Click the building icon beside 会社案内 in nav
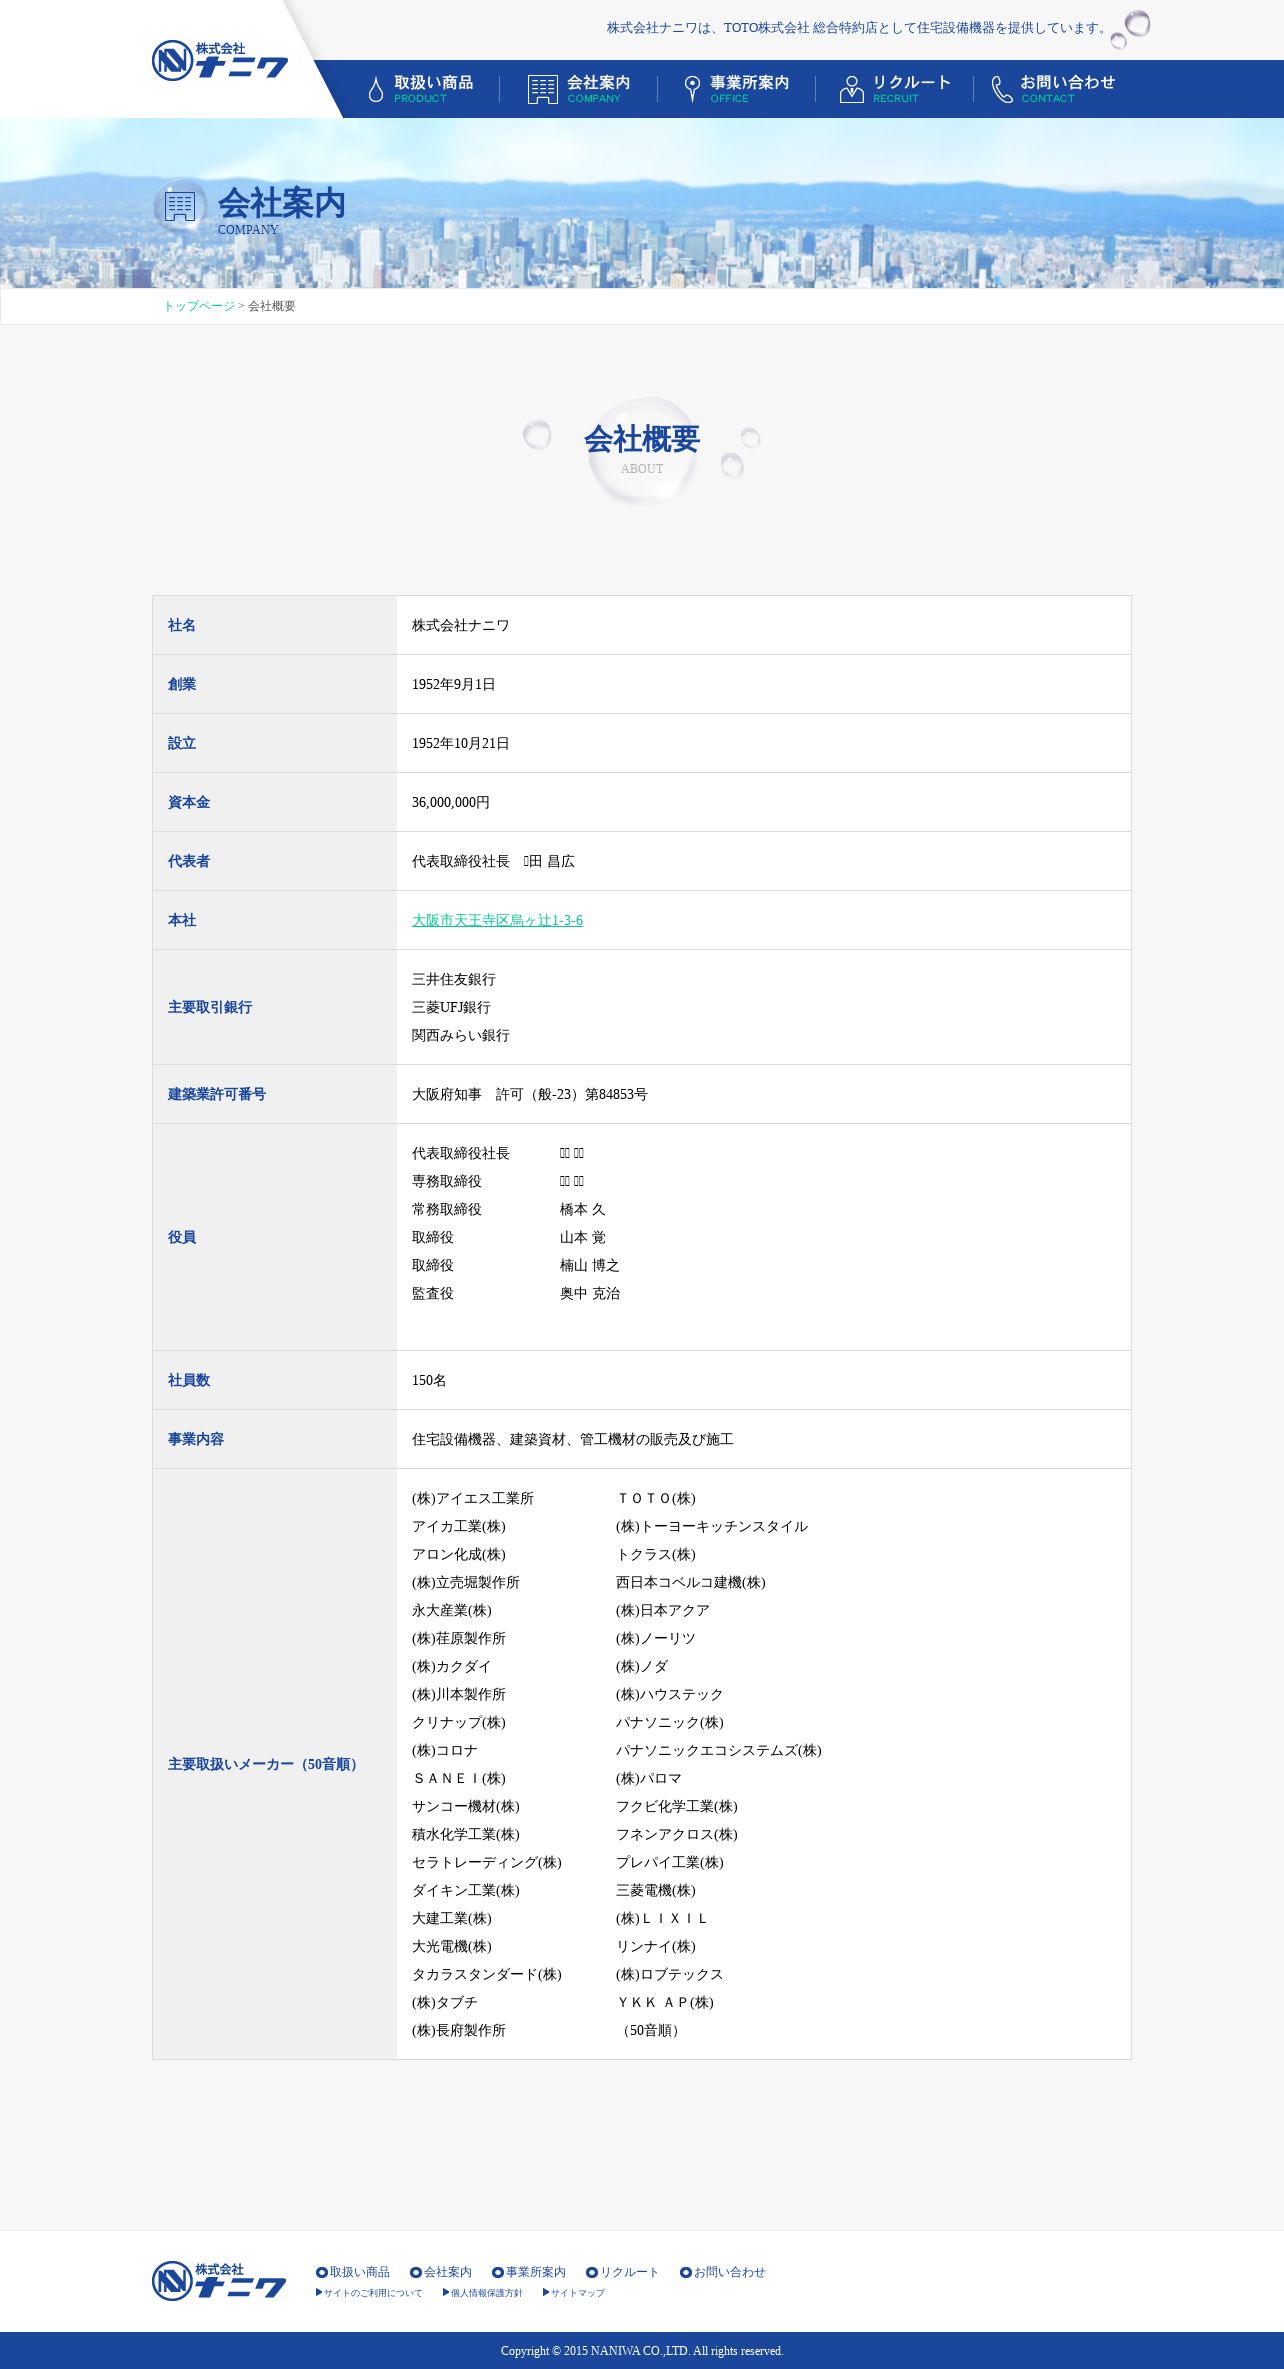 coord(543,89)
